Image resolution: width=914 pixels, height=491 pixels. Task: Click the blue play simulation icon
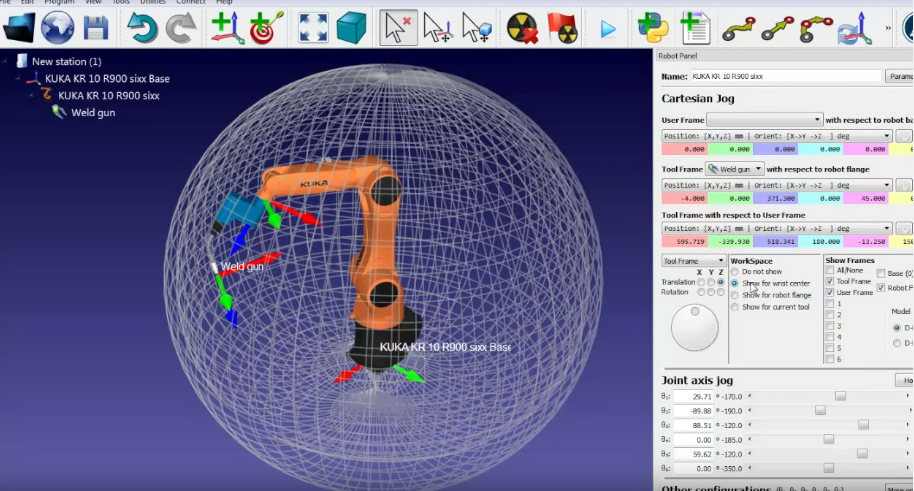tap(607, 28)
